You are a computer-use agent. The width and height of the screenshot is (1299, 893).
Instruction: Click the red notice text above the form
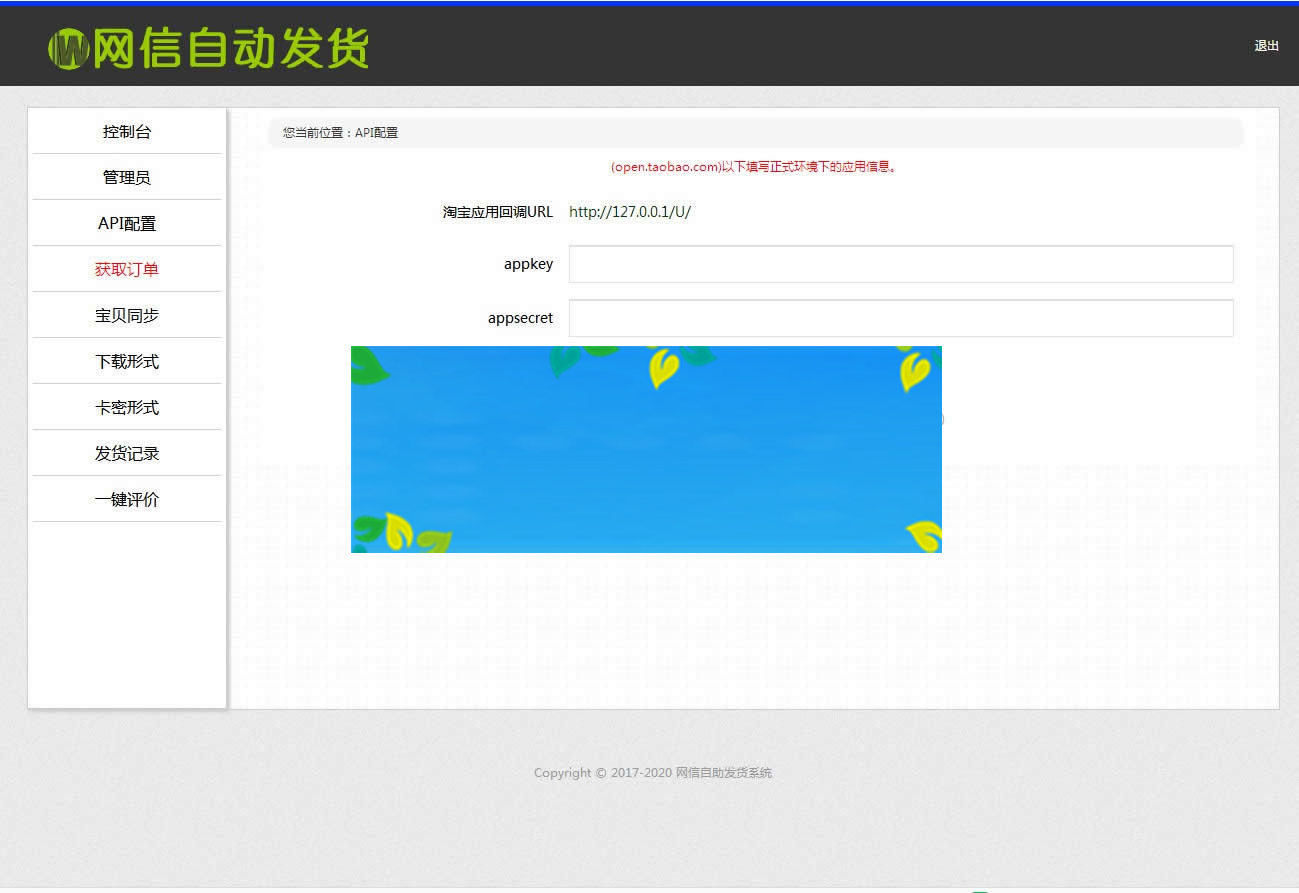[x=753, y=167]
